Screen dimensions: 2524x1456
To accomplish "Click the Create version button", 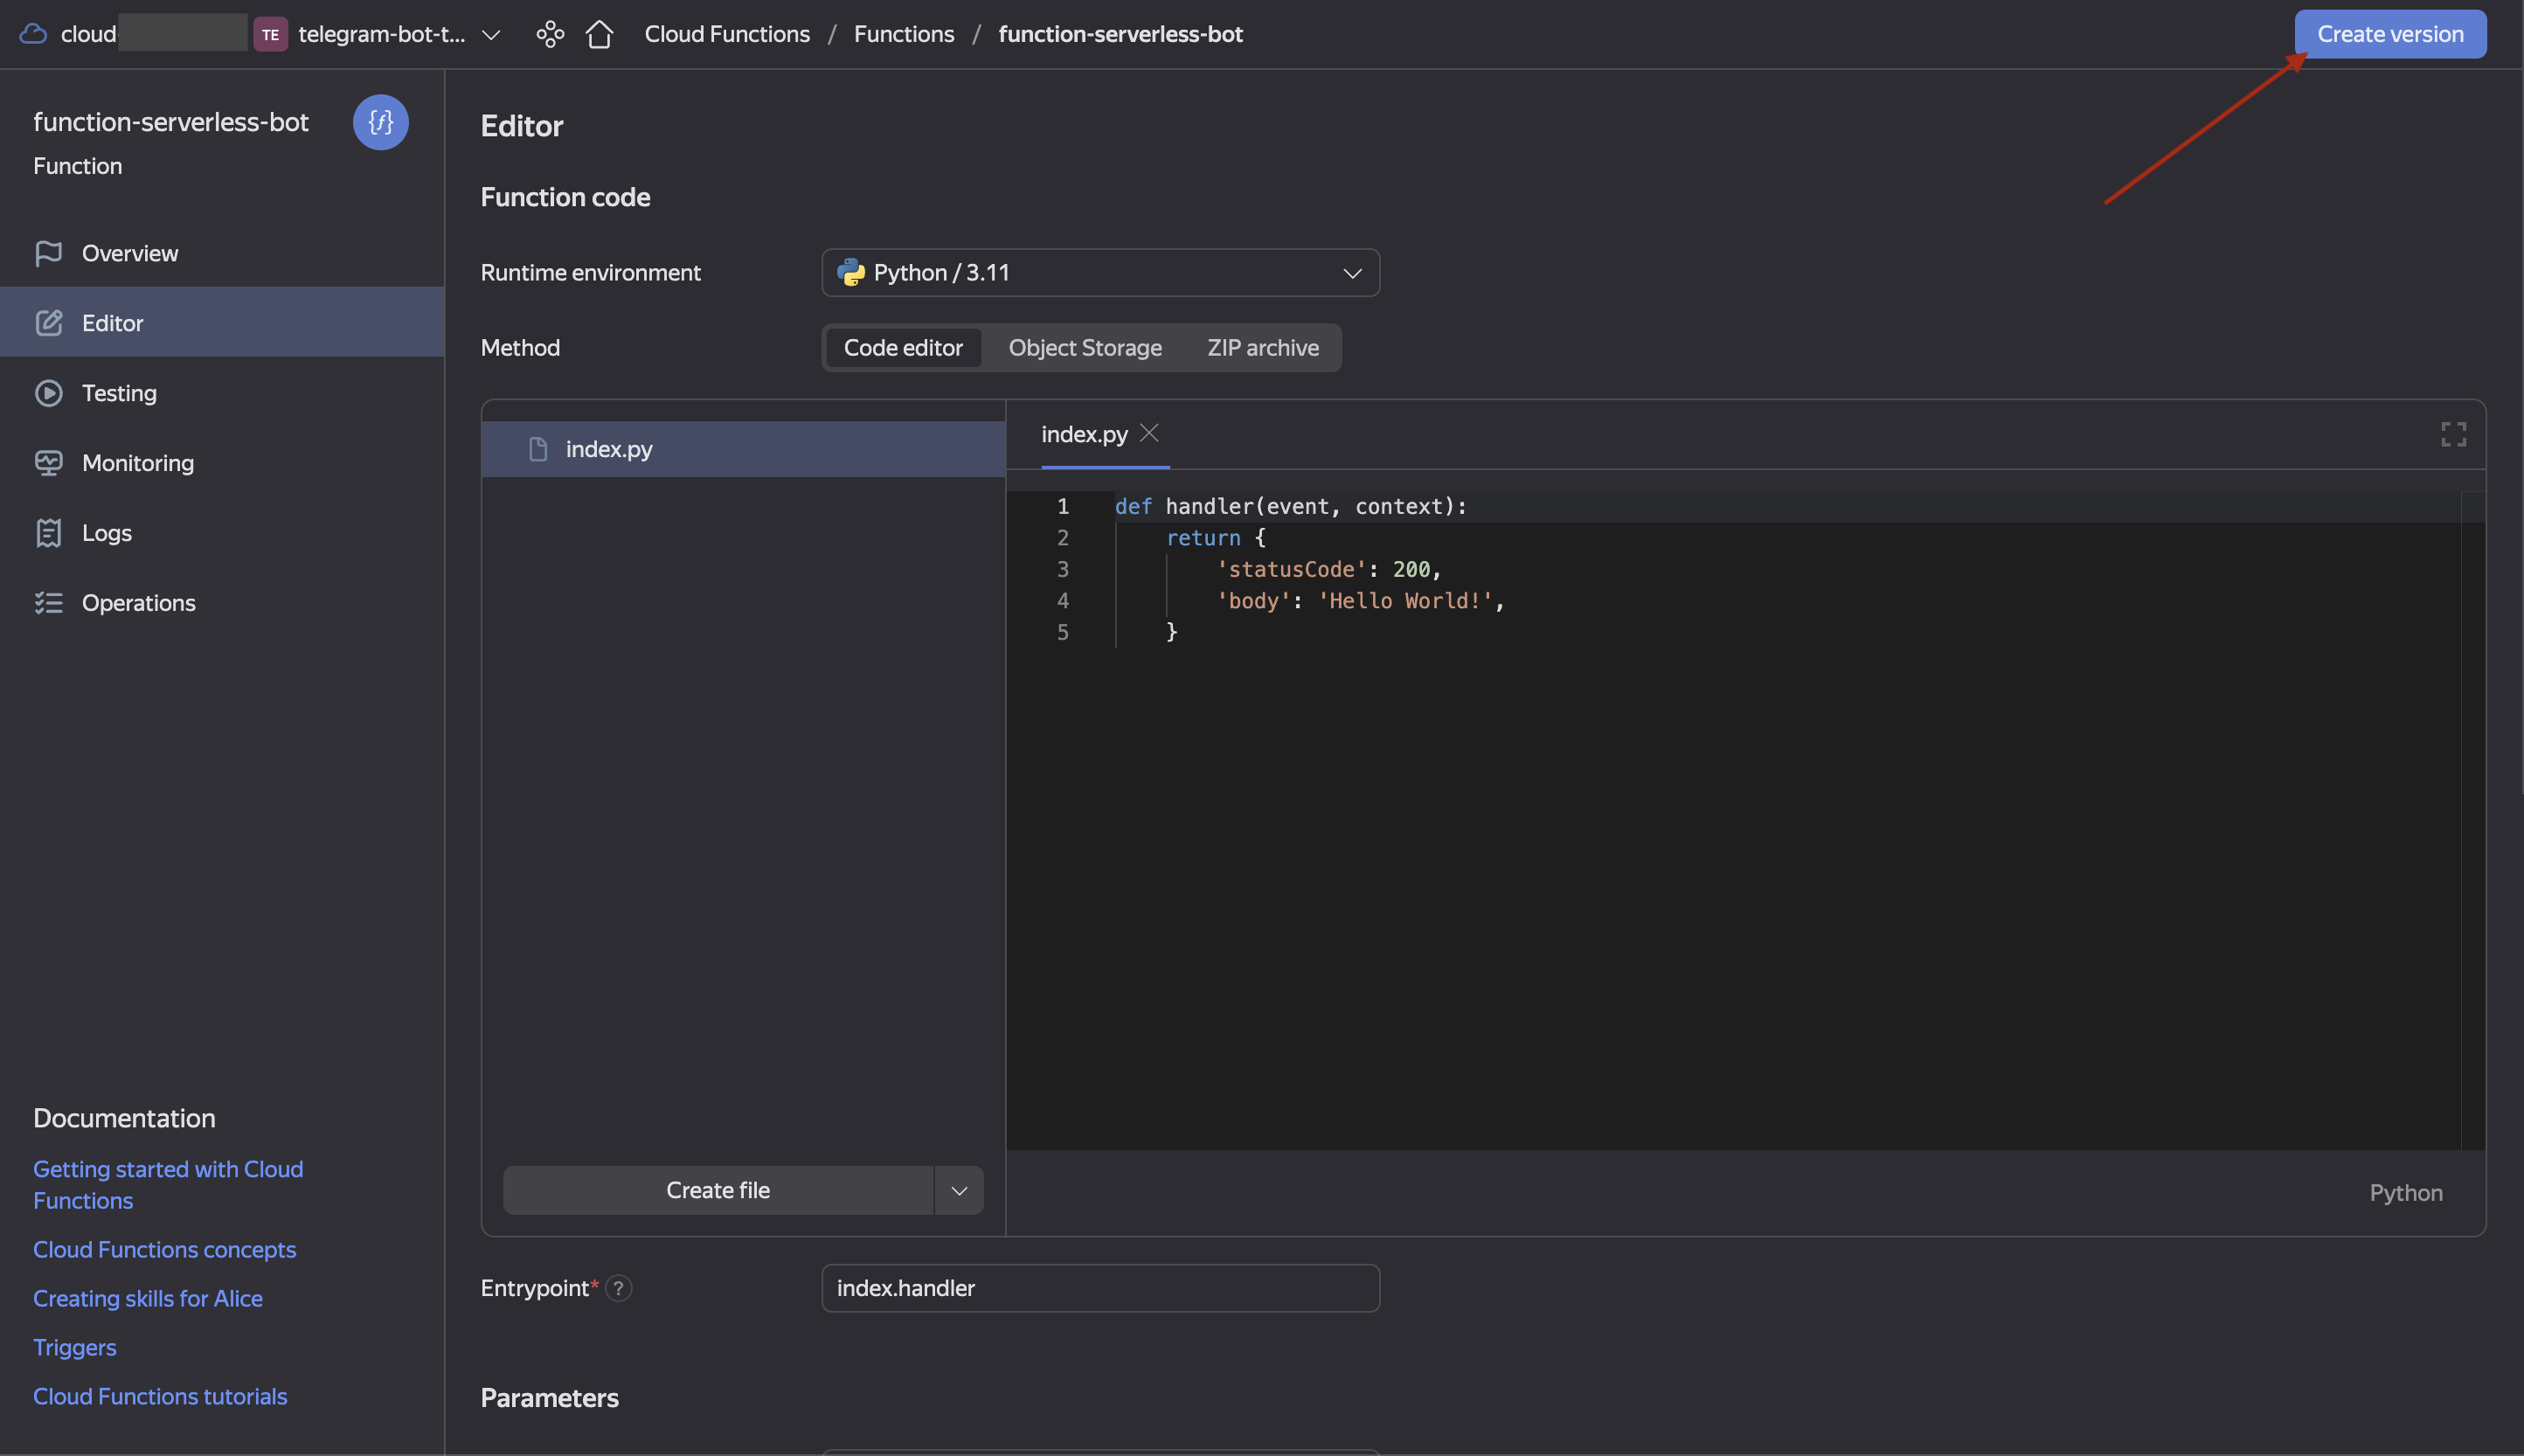I will click(2389, 34).
